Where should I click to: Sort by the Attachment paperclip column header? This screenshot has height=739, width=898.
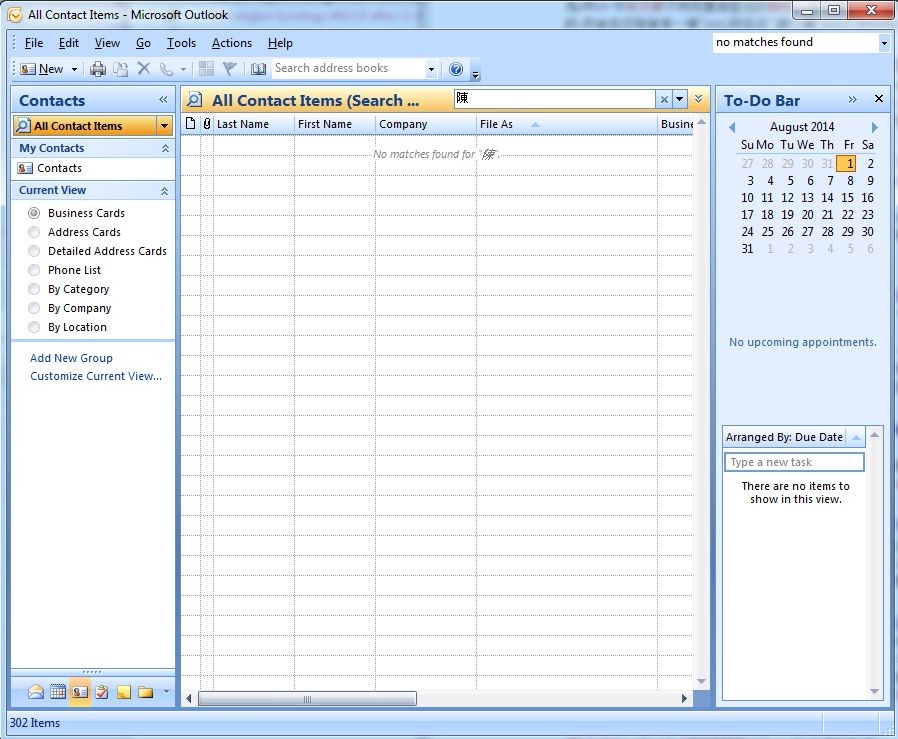click(207, 124)
